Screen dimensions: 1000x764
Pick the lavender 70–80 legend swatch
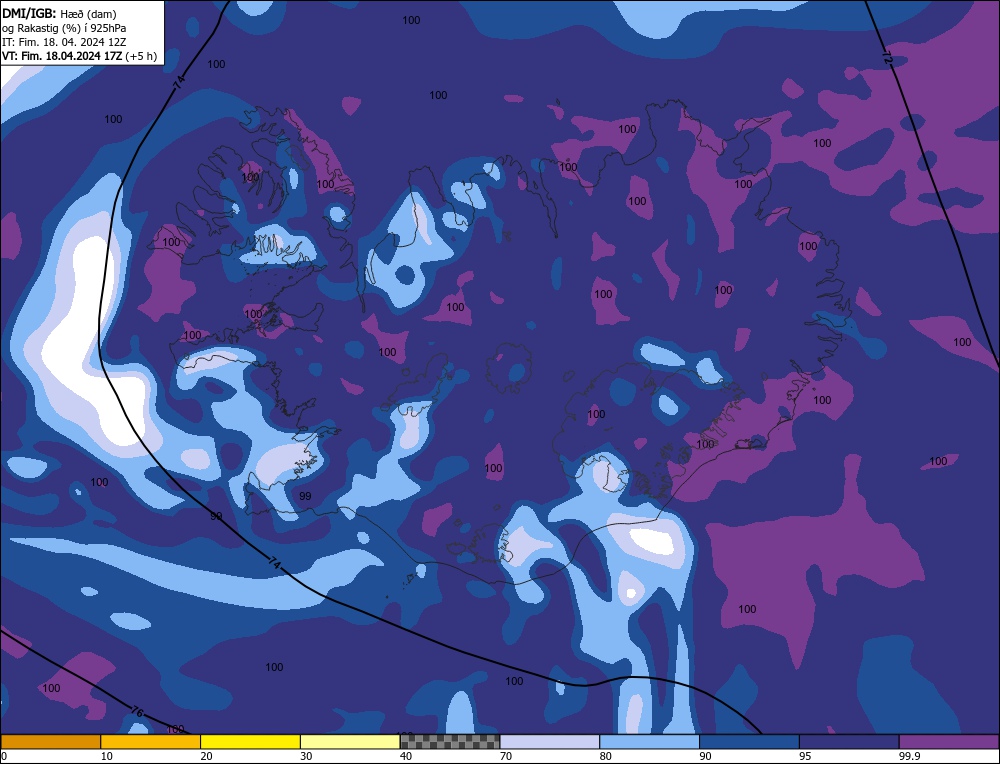(550, 741)
